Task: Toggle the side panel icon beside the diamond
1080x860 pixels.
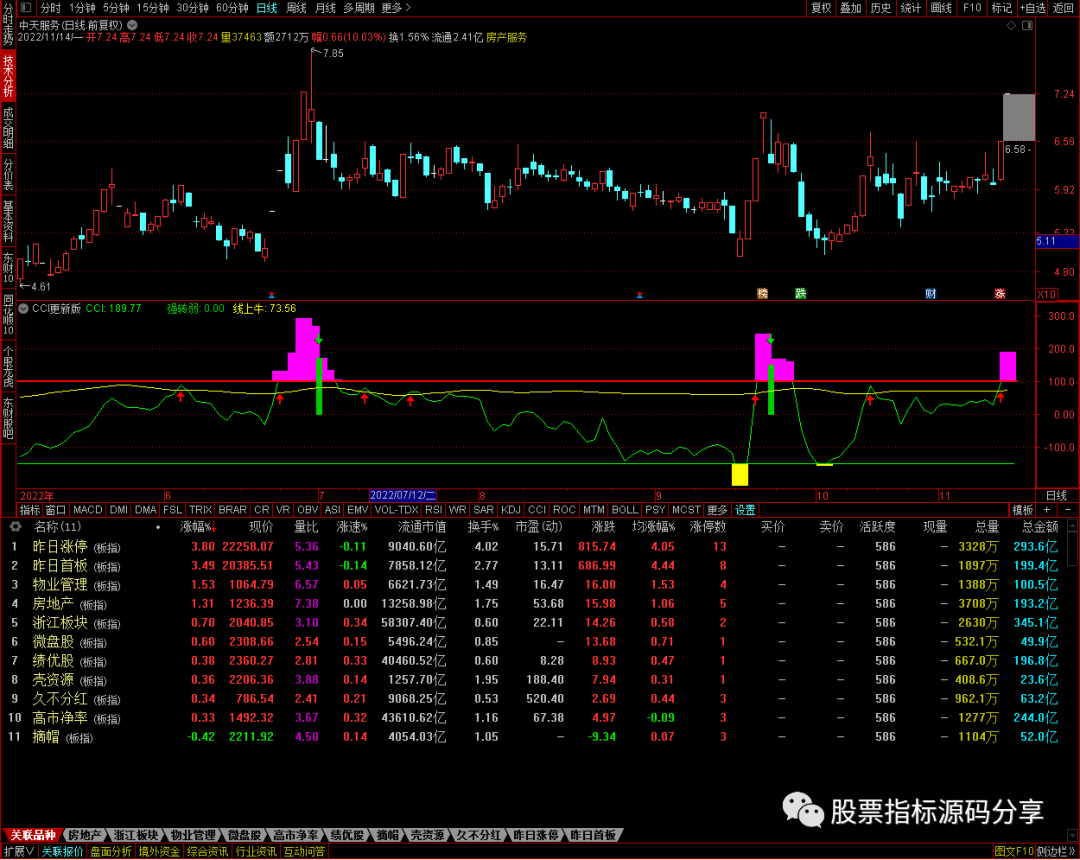Action: [x=1027, y=25]
